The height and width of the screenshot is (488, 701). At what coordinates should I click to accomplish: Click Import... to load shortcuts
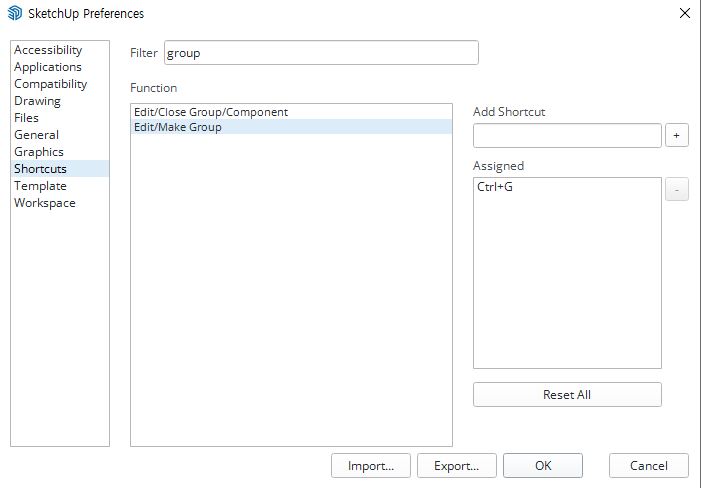tap(371, 466)
